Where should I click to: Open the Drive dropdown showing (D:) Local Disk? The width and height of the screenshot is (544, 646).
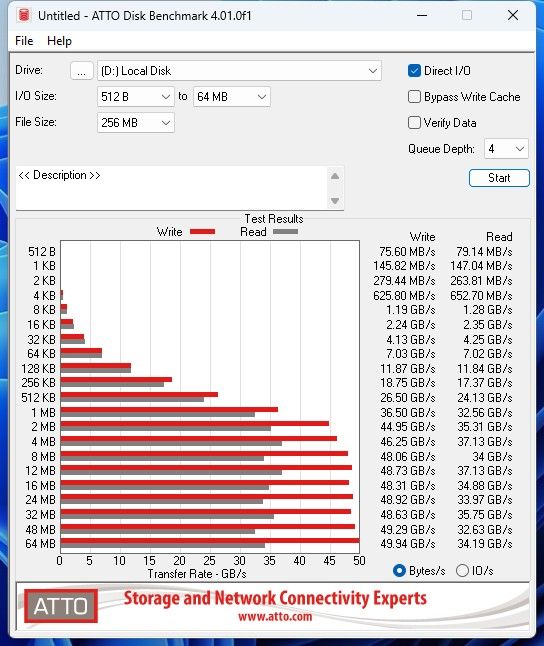(239, 71)
